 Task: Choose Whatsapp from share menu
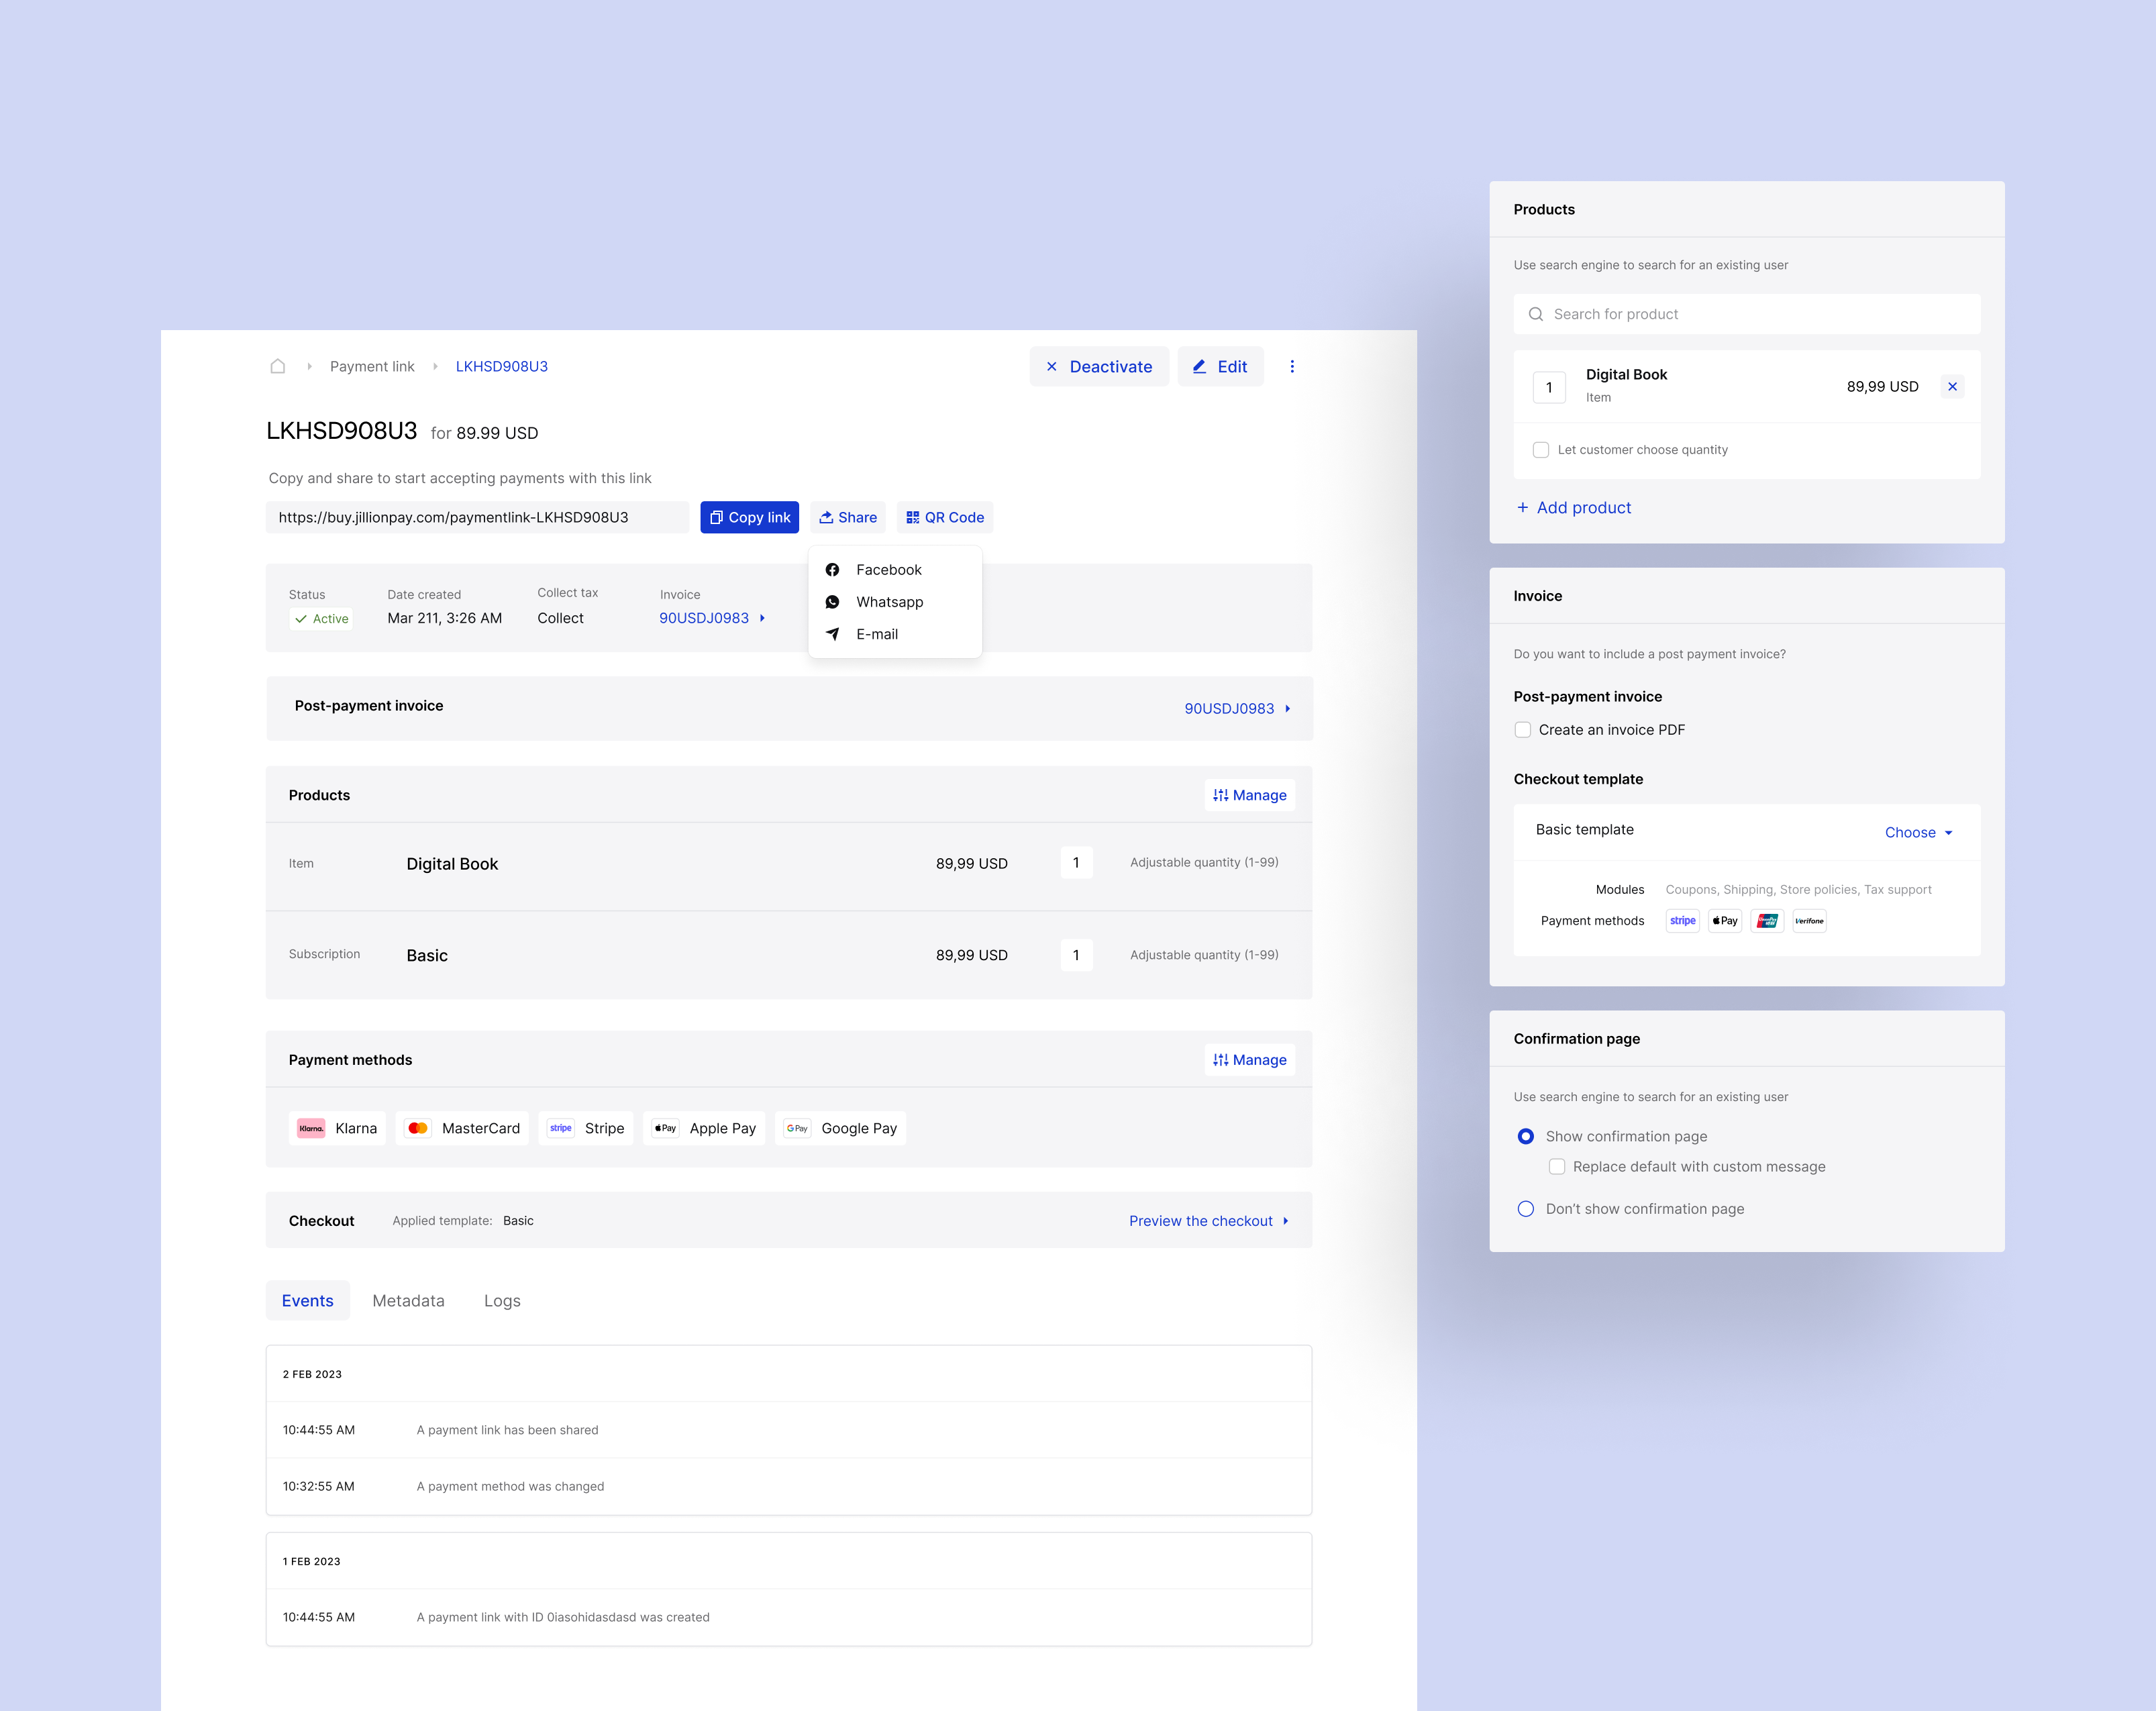point(888,602)
